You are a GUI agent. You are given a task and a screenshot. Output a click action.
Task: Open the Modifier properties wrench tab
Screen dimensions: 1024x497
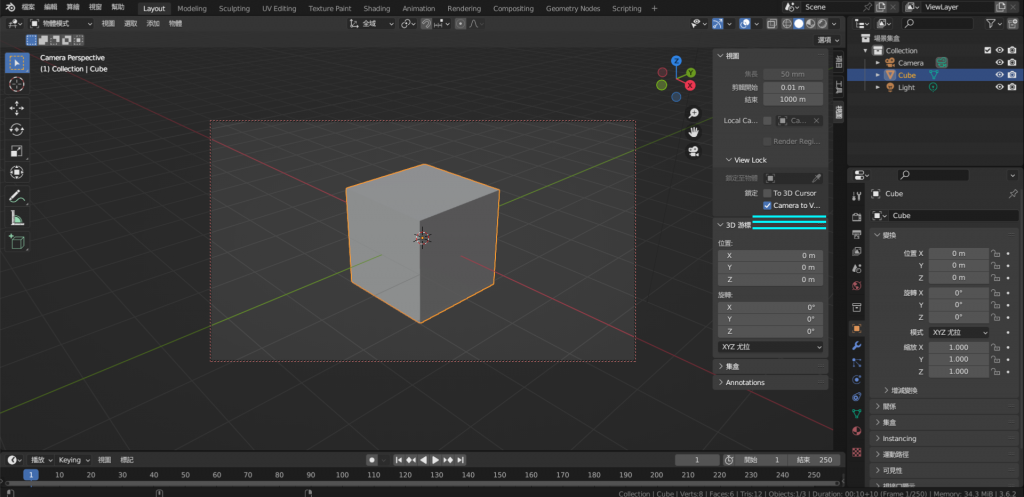click(x=856, y=345)
